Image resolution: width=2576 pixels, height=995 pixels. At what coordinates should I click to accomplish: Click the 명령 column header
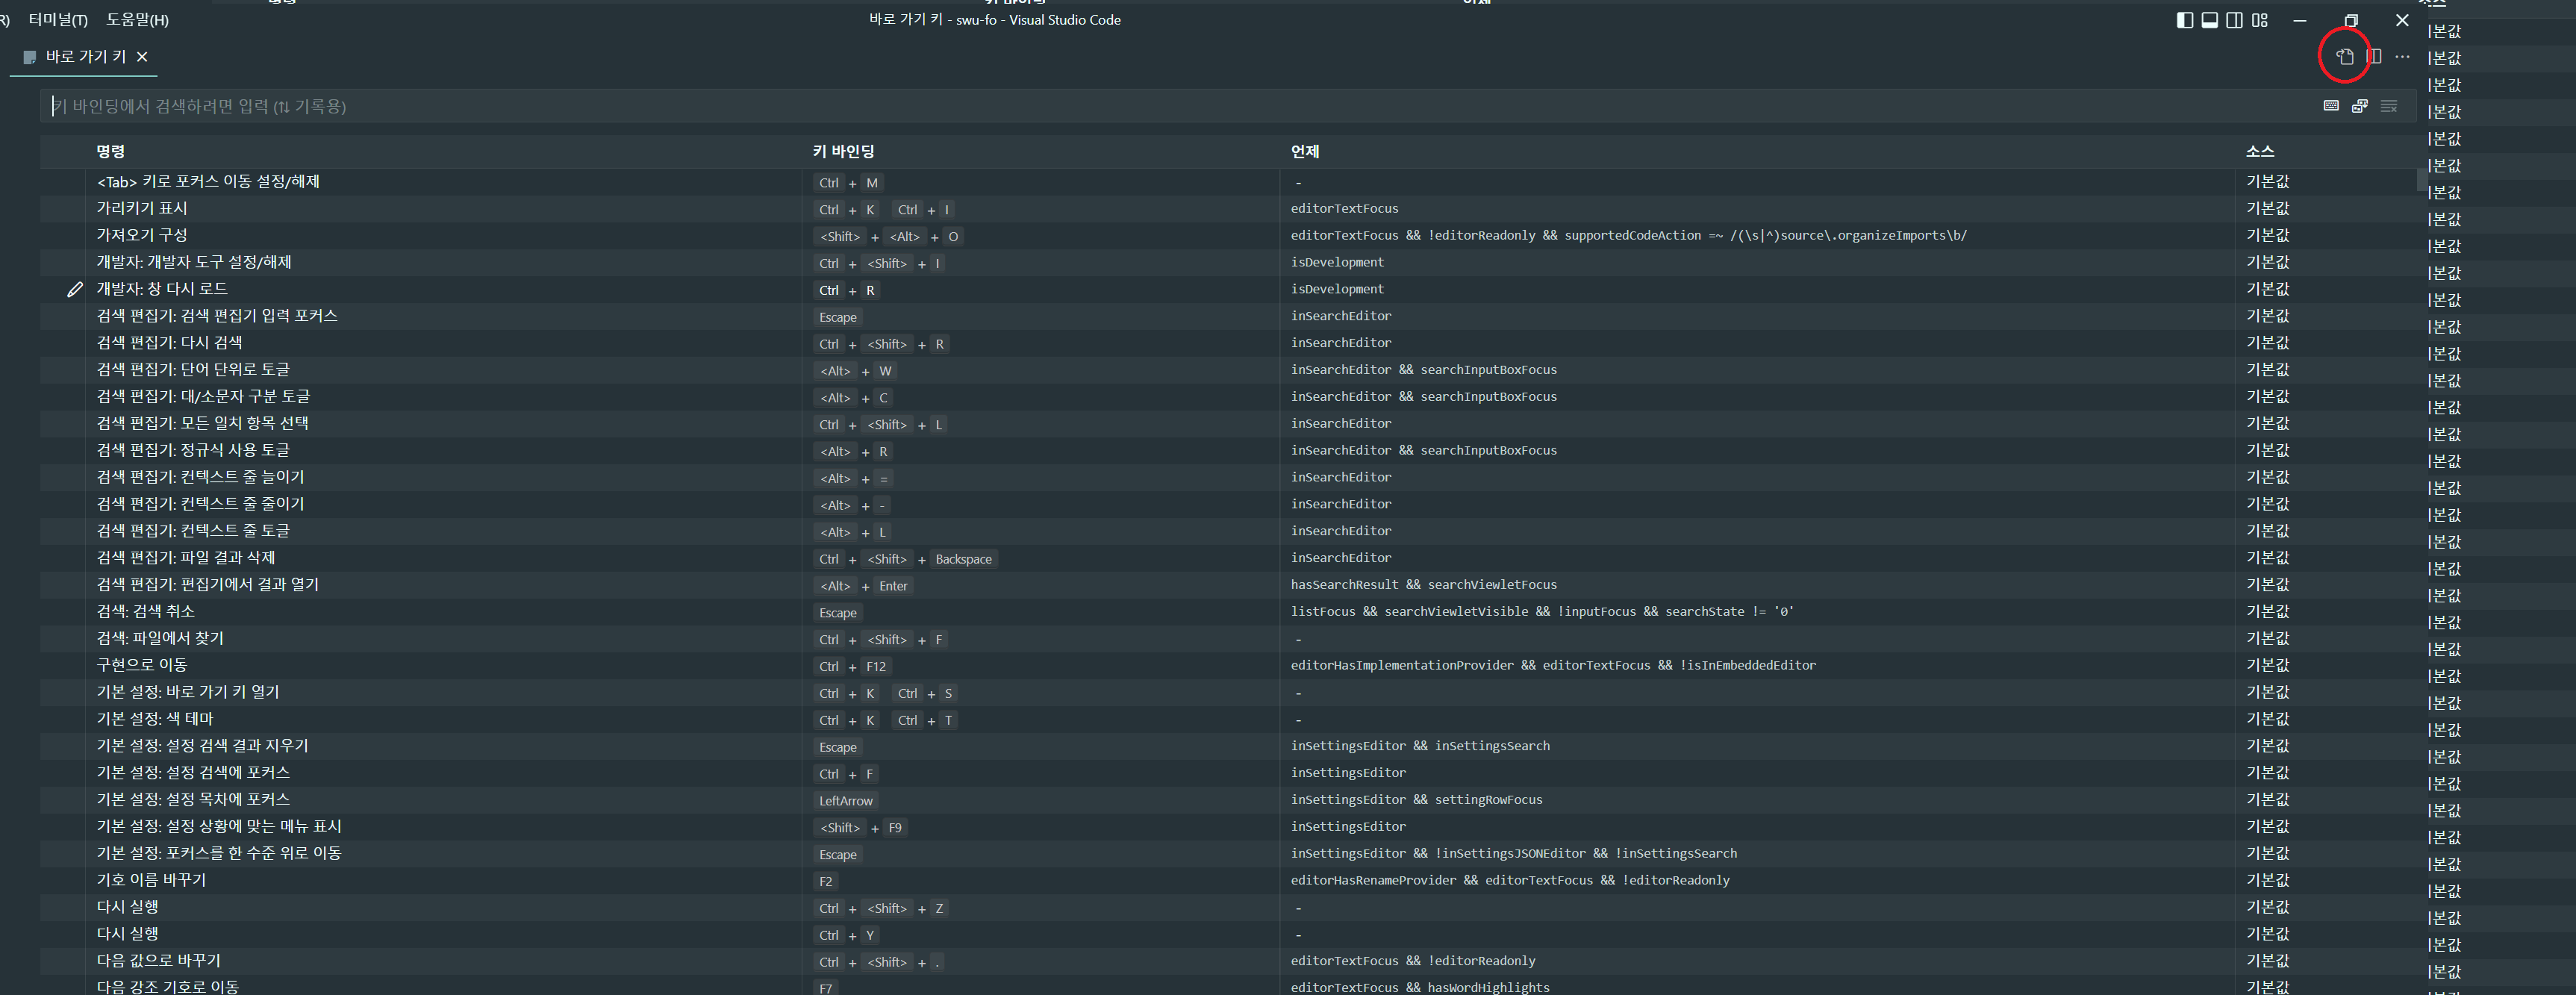click(111, 151)
